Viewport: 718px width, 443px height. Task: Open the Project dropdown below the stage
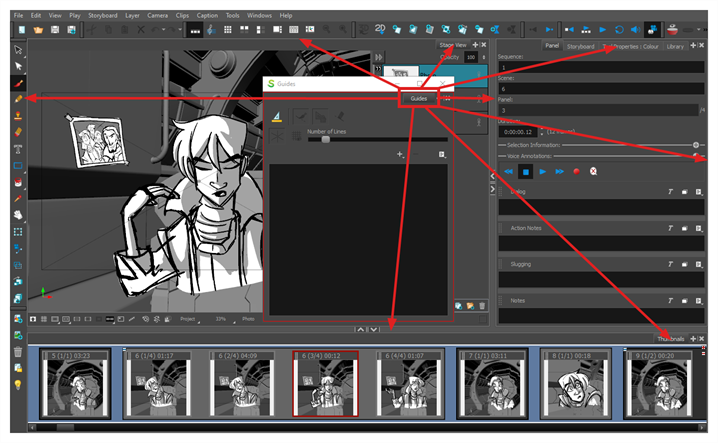[189, 319]
